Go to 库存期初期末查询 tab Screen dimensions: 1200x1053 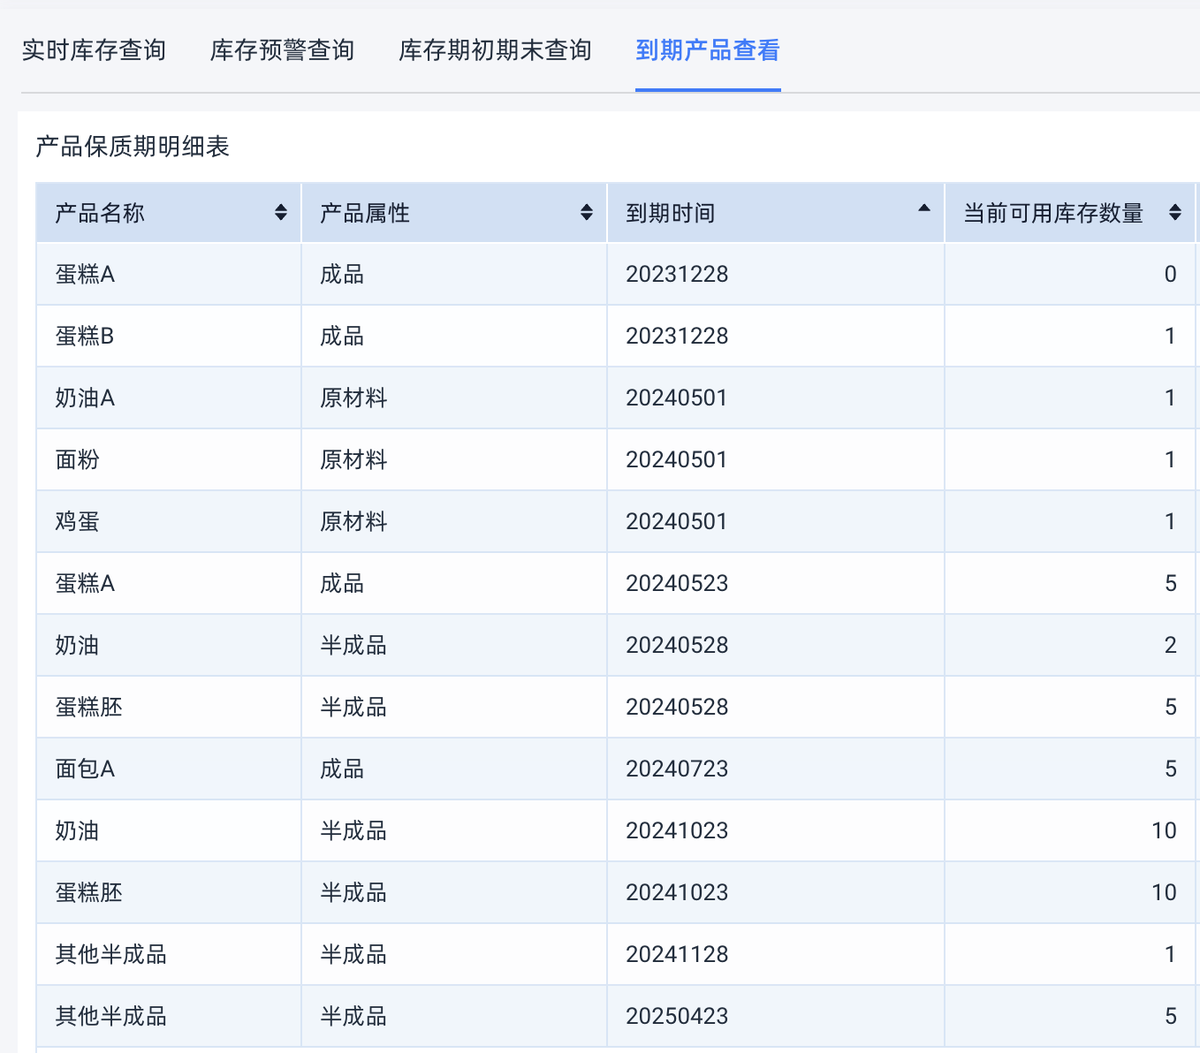pyautogui.click(x=495, y=51)
